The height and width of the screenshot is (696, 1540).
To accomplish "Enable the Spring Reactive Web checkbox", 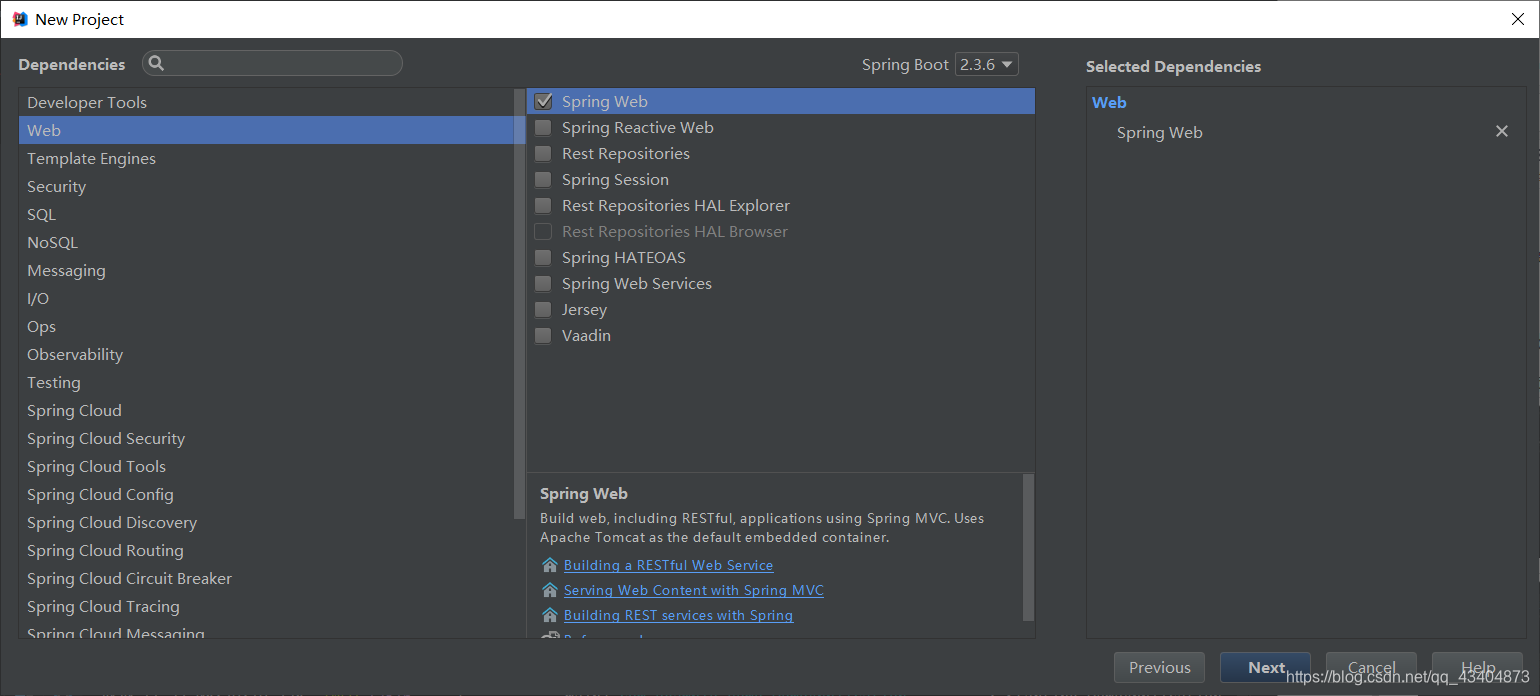I will pos(543,128).
